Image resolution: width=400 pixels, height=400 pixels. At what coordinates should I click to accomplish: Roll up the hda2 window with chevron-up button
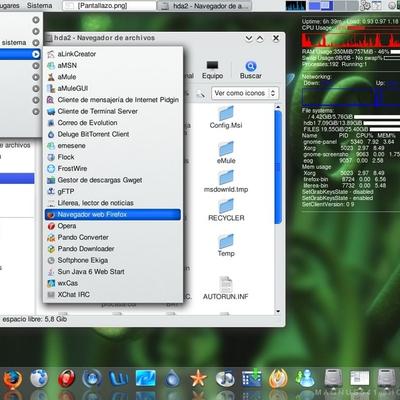[260, 39]
